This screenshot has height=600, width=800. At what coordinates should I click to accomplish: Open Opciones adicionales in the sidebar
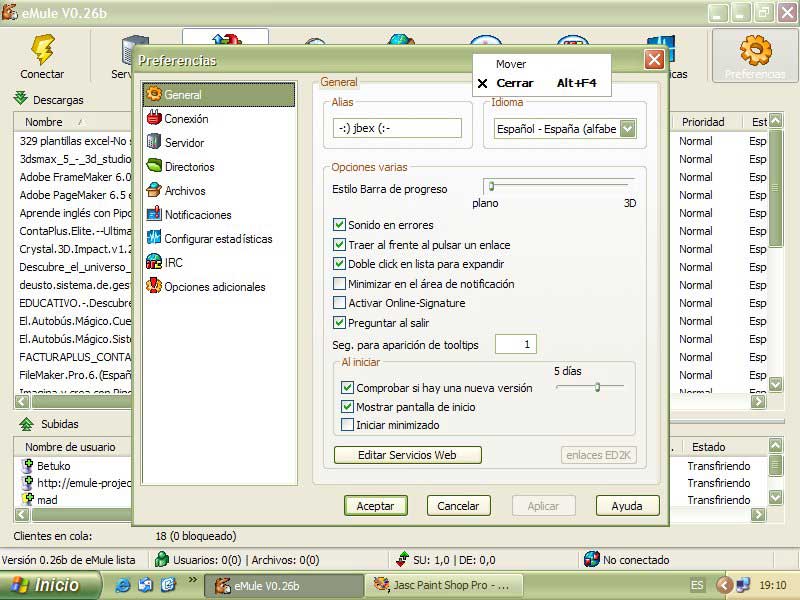coord(214,286)
